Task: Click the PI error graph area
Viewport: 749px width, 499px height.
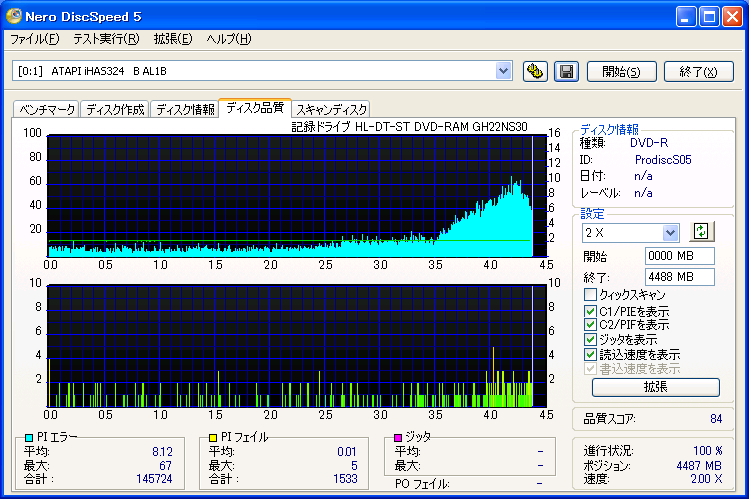Action: (297, 196)
